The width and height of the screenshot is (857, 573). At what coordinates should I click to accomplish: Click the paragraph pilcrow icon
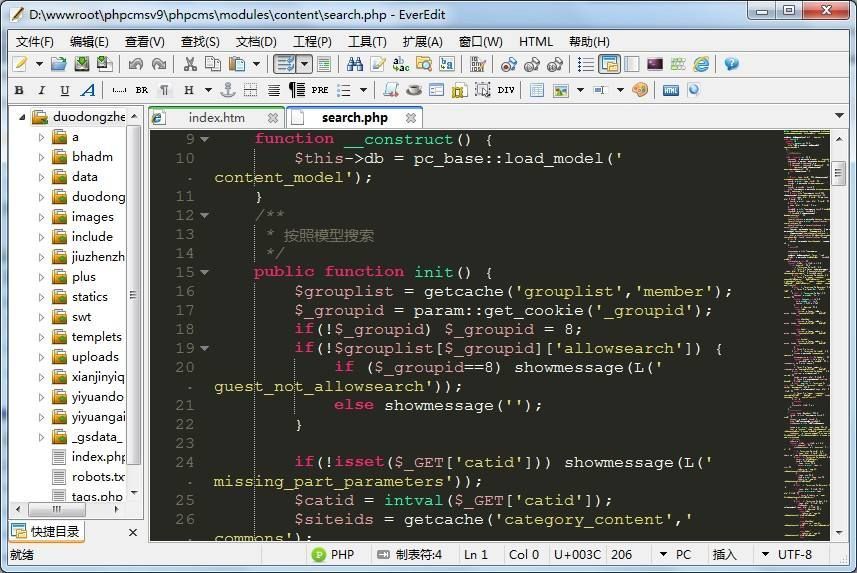click(x=165, y=90)
